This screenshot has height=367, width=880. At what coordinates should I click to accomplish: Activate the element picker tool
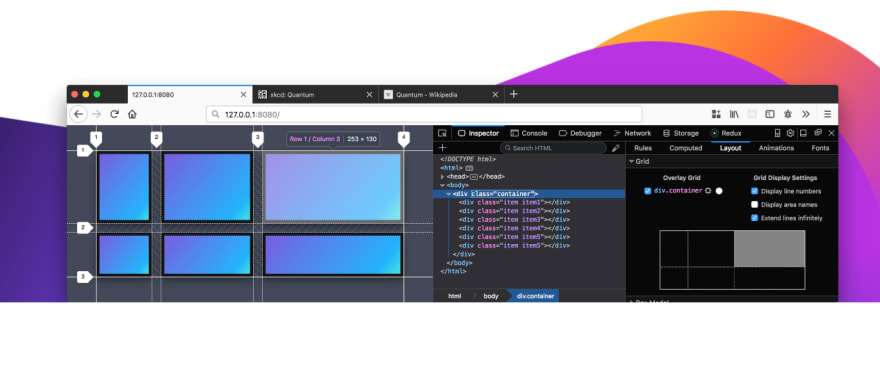442,133
